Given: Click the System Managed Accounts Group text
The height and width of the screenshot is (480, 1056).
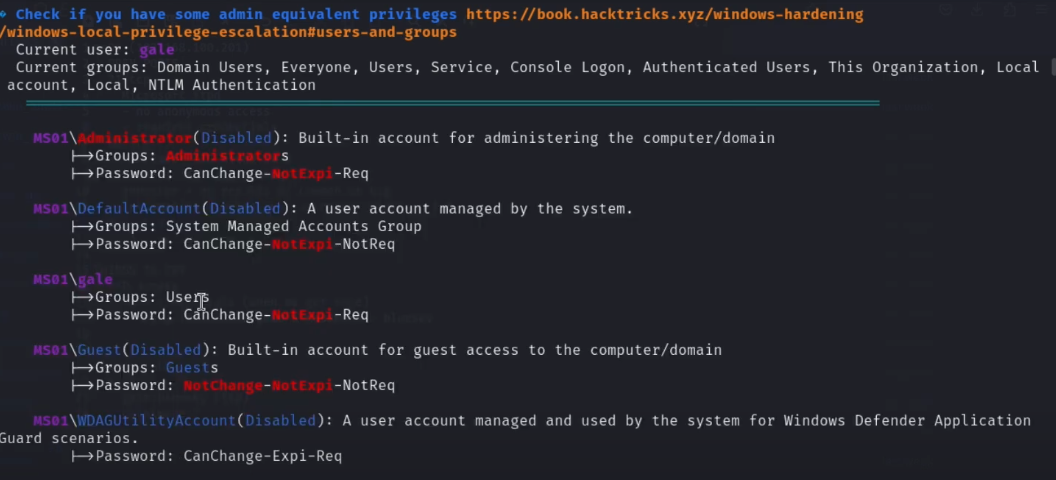Looking at the screenshot, I should pos(293,227).
